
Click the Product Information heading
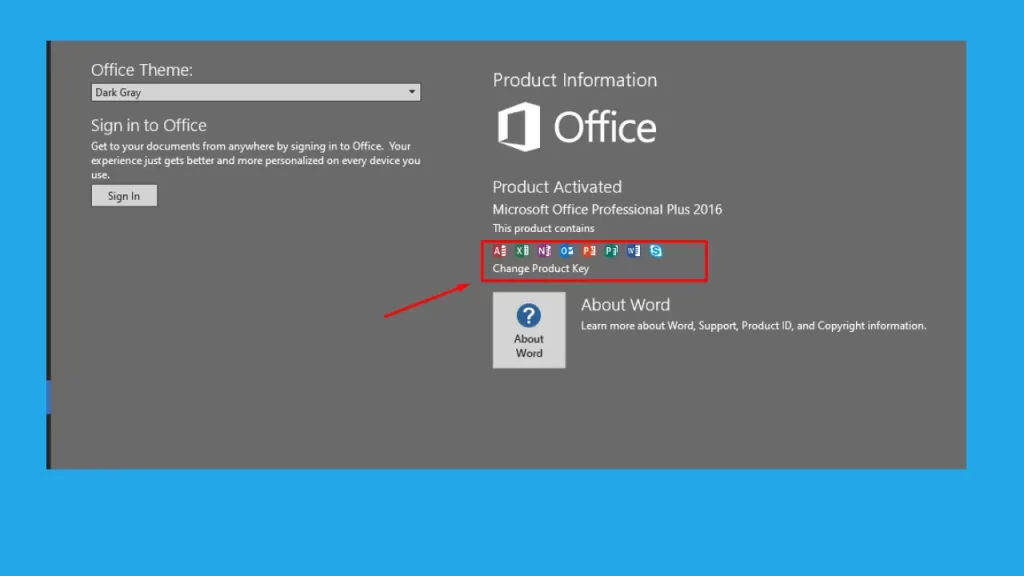575,80
